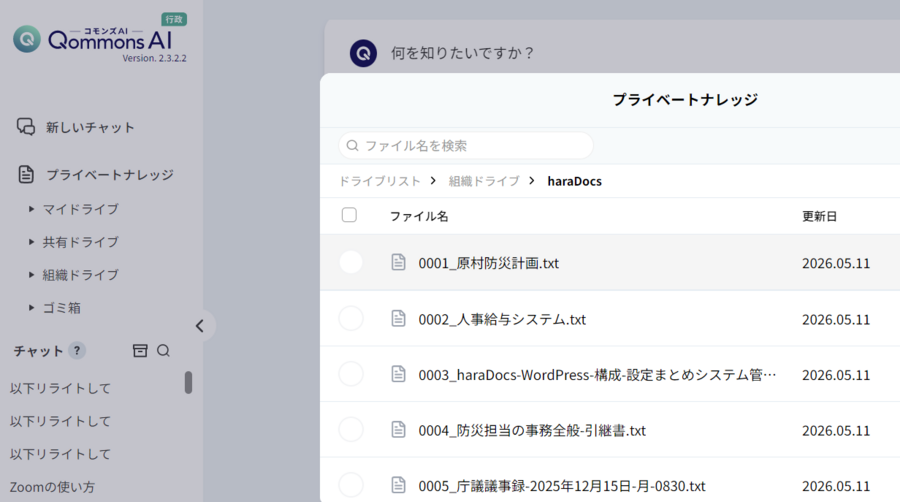This screenshot has width=900, height=502.
Task: Open the chat archive box icon
Action: [x=140, y=351]
